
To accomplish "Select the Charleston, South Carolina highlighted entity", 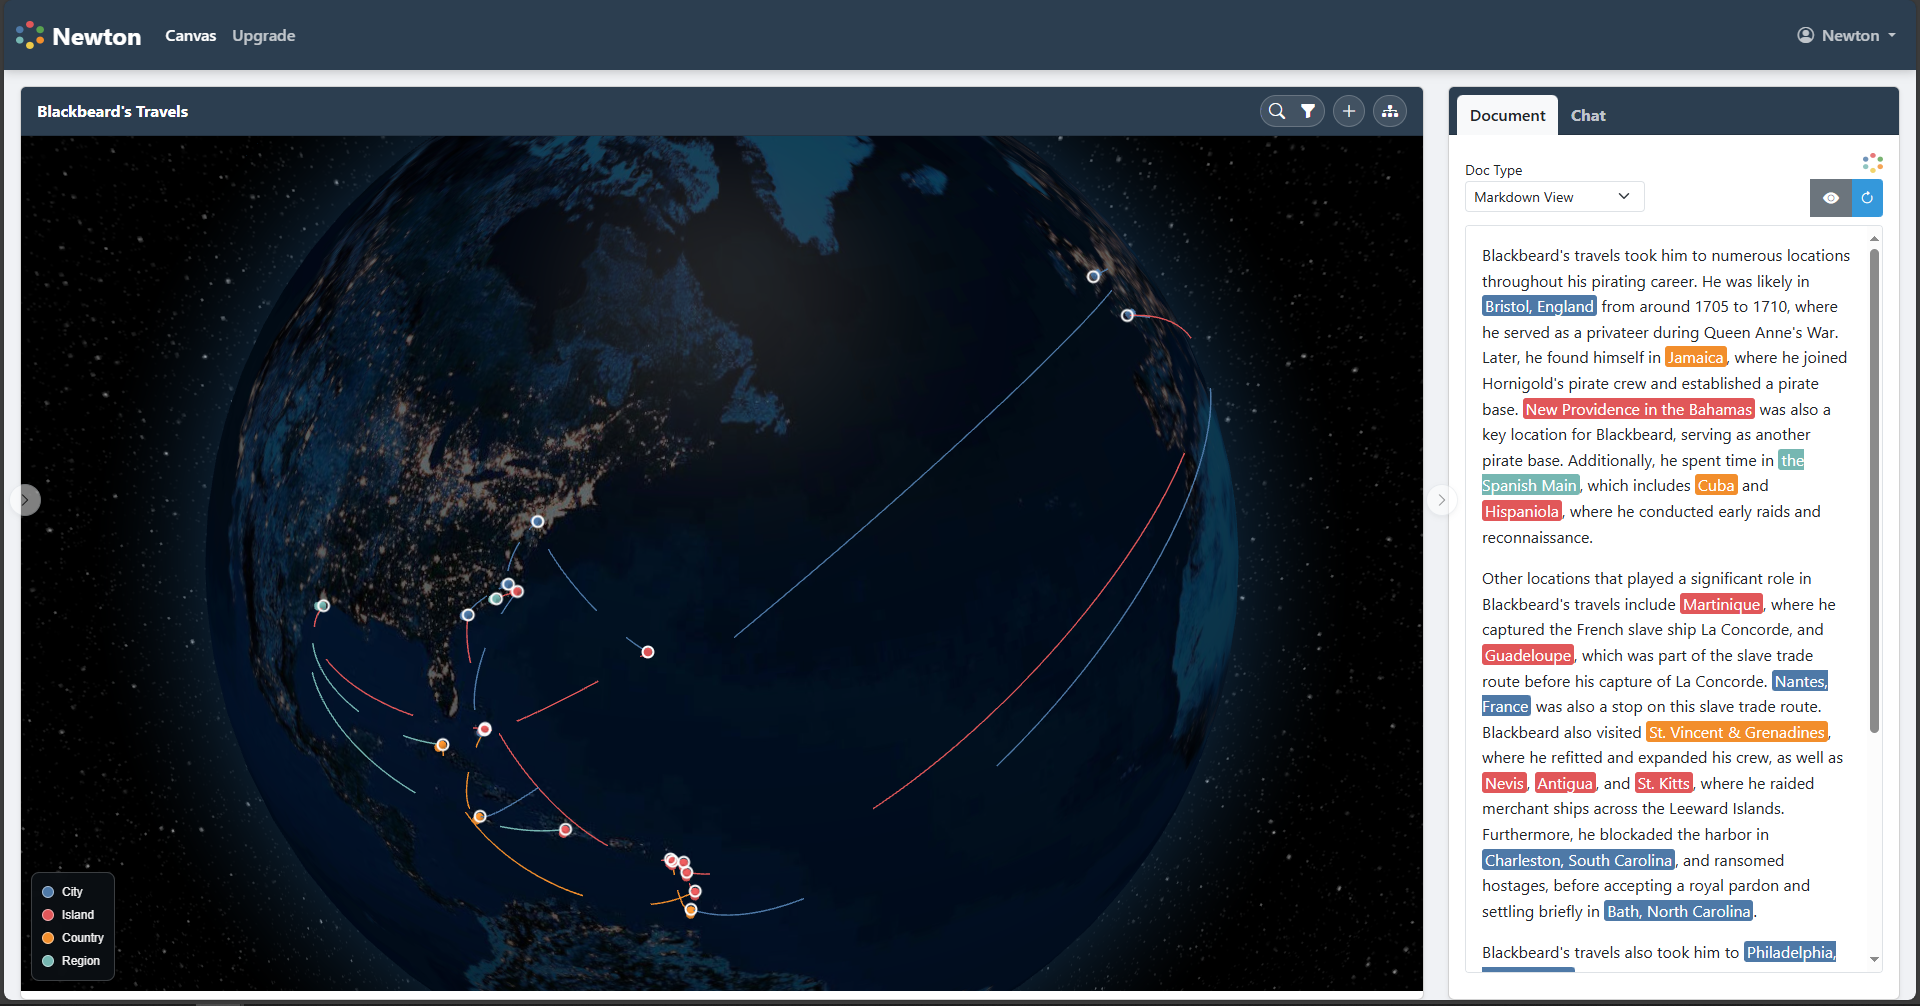I will pyautogui.click(x=1577, y=860).
